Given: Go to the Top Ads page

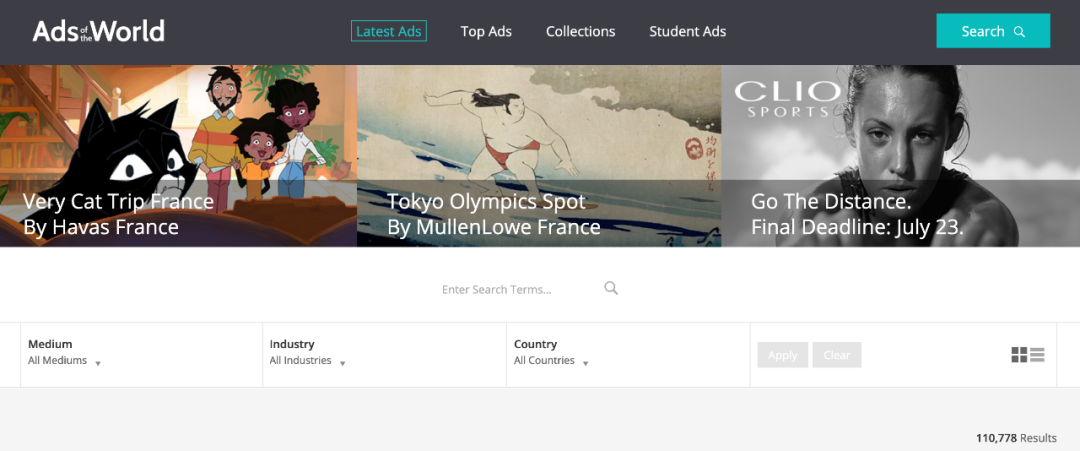Looking at the screenshot, I should click(486, 31).
